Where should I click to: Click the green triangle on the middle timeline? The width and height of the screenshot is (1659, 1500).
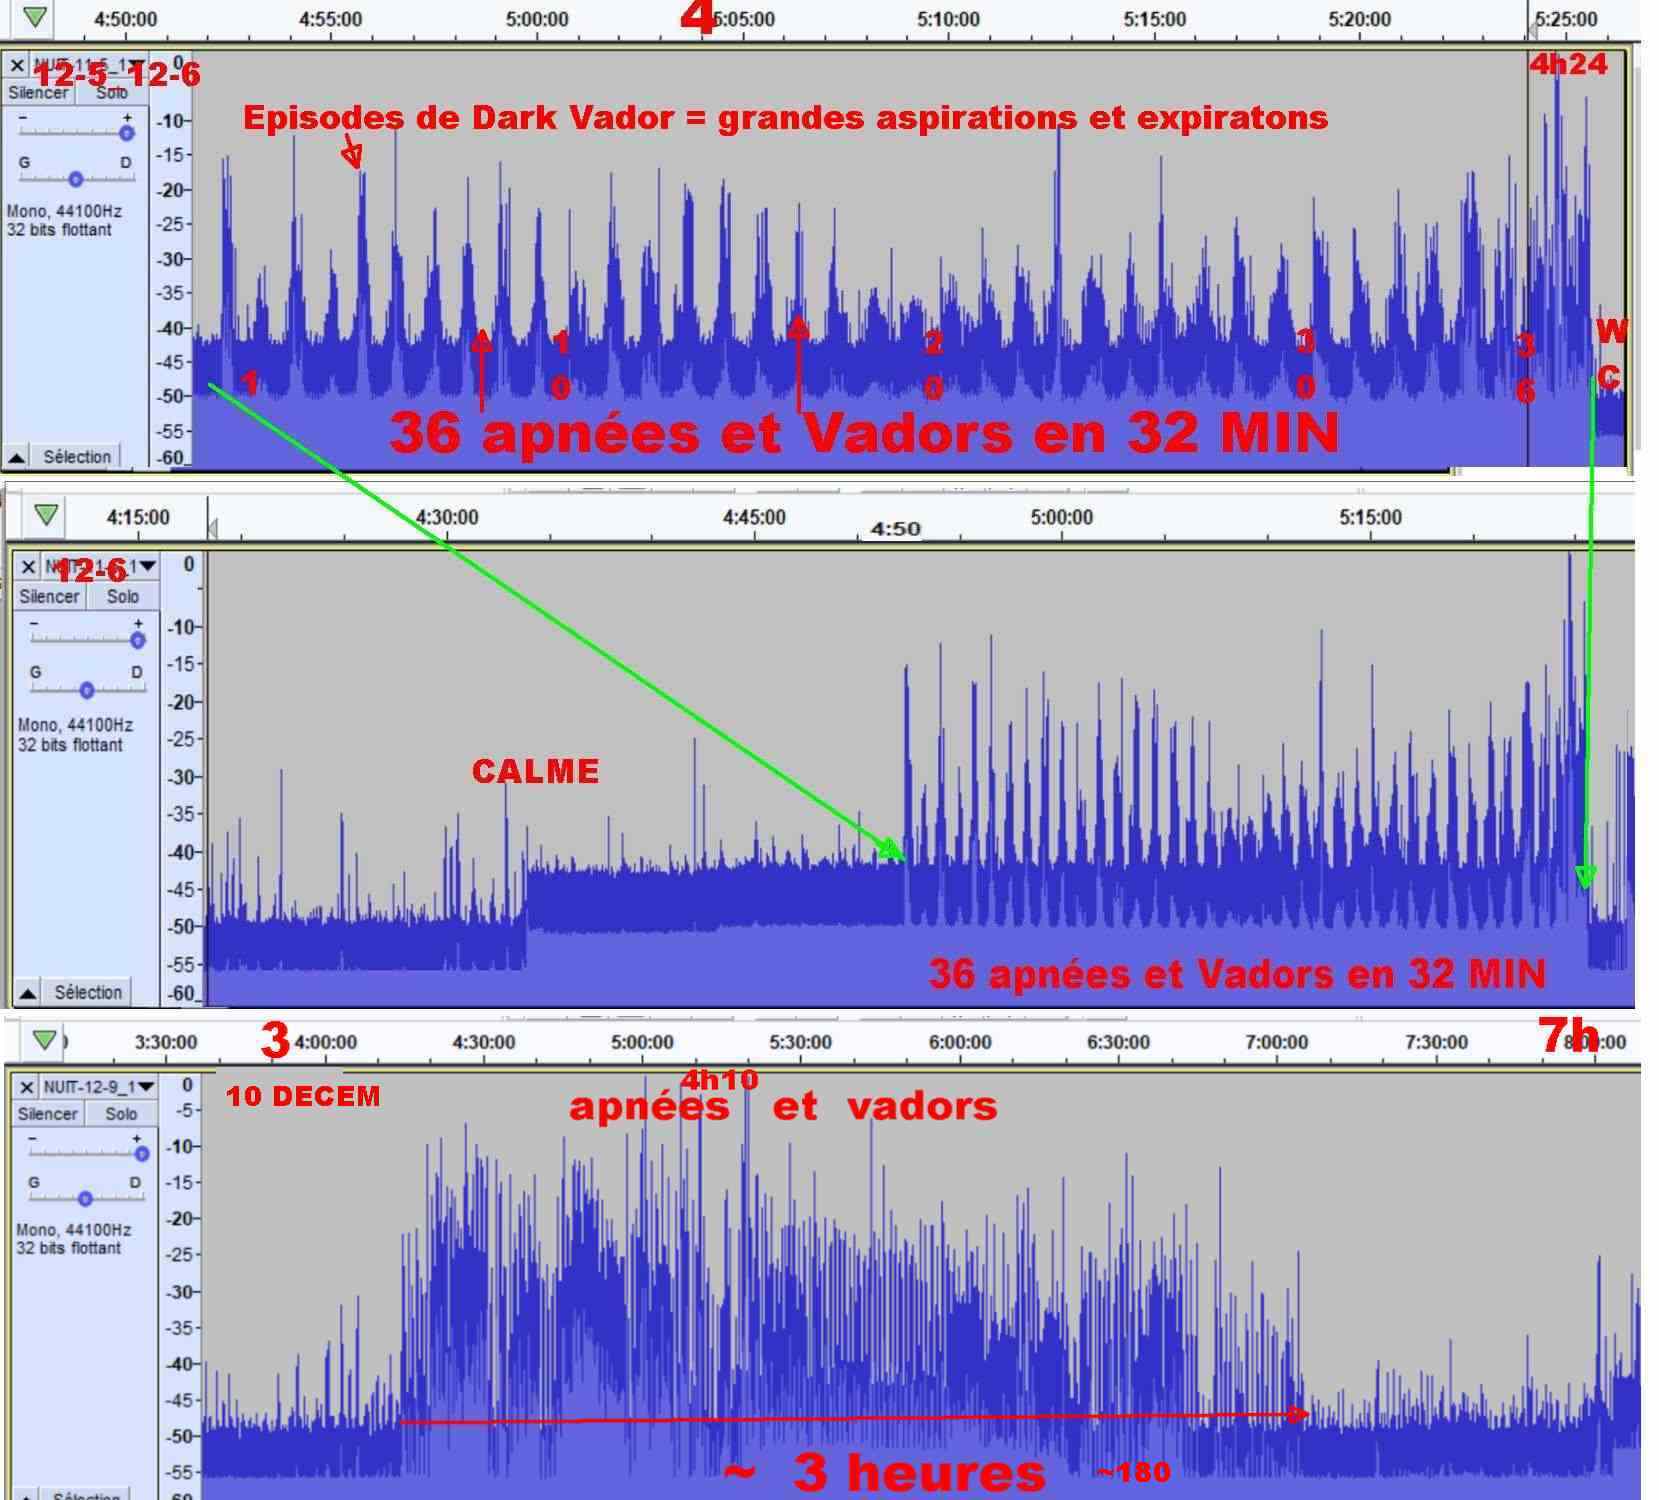46,515
